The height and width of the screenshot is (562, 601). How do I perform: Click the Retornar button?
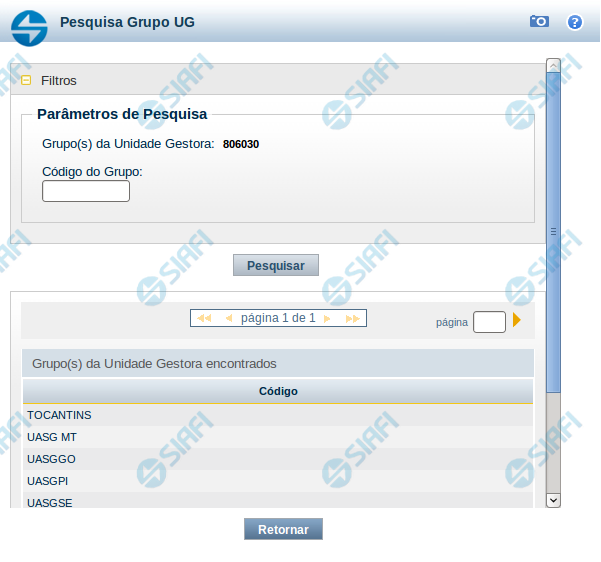pos(283,530)
